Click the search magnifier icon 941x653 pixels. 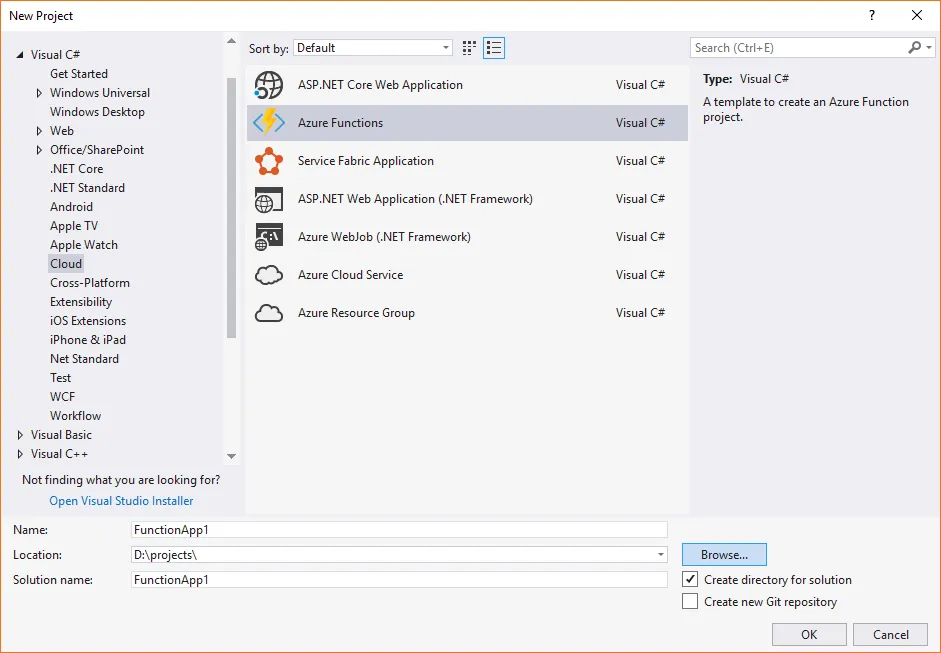coord(913,47)
